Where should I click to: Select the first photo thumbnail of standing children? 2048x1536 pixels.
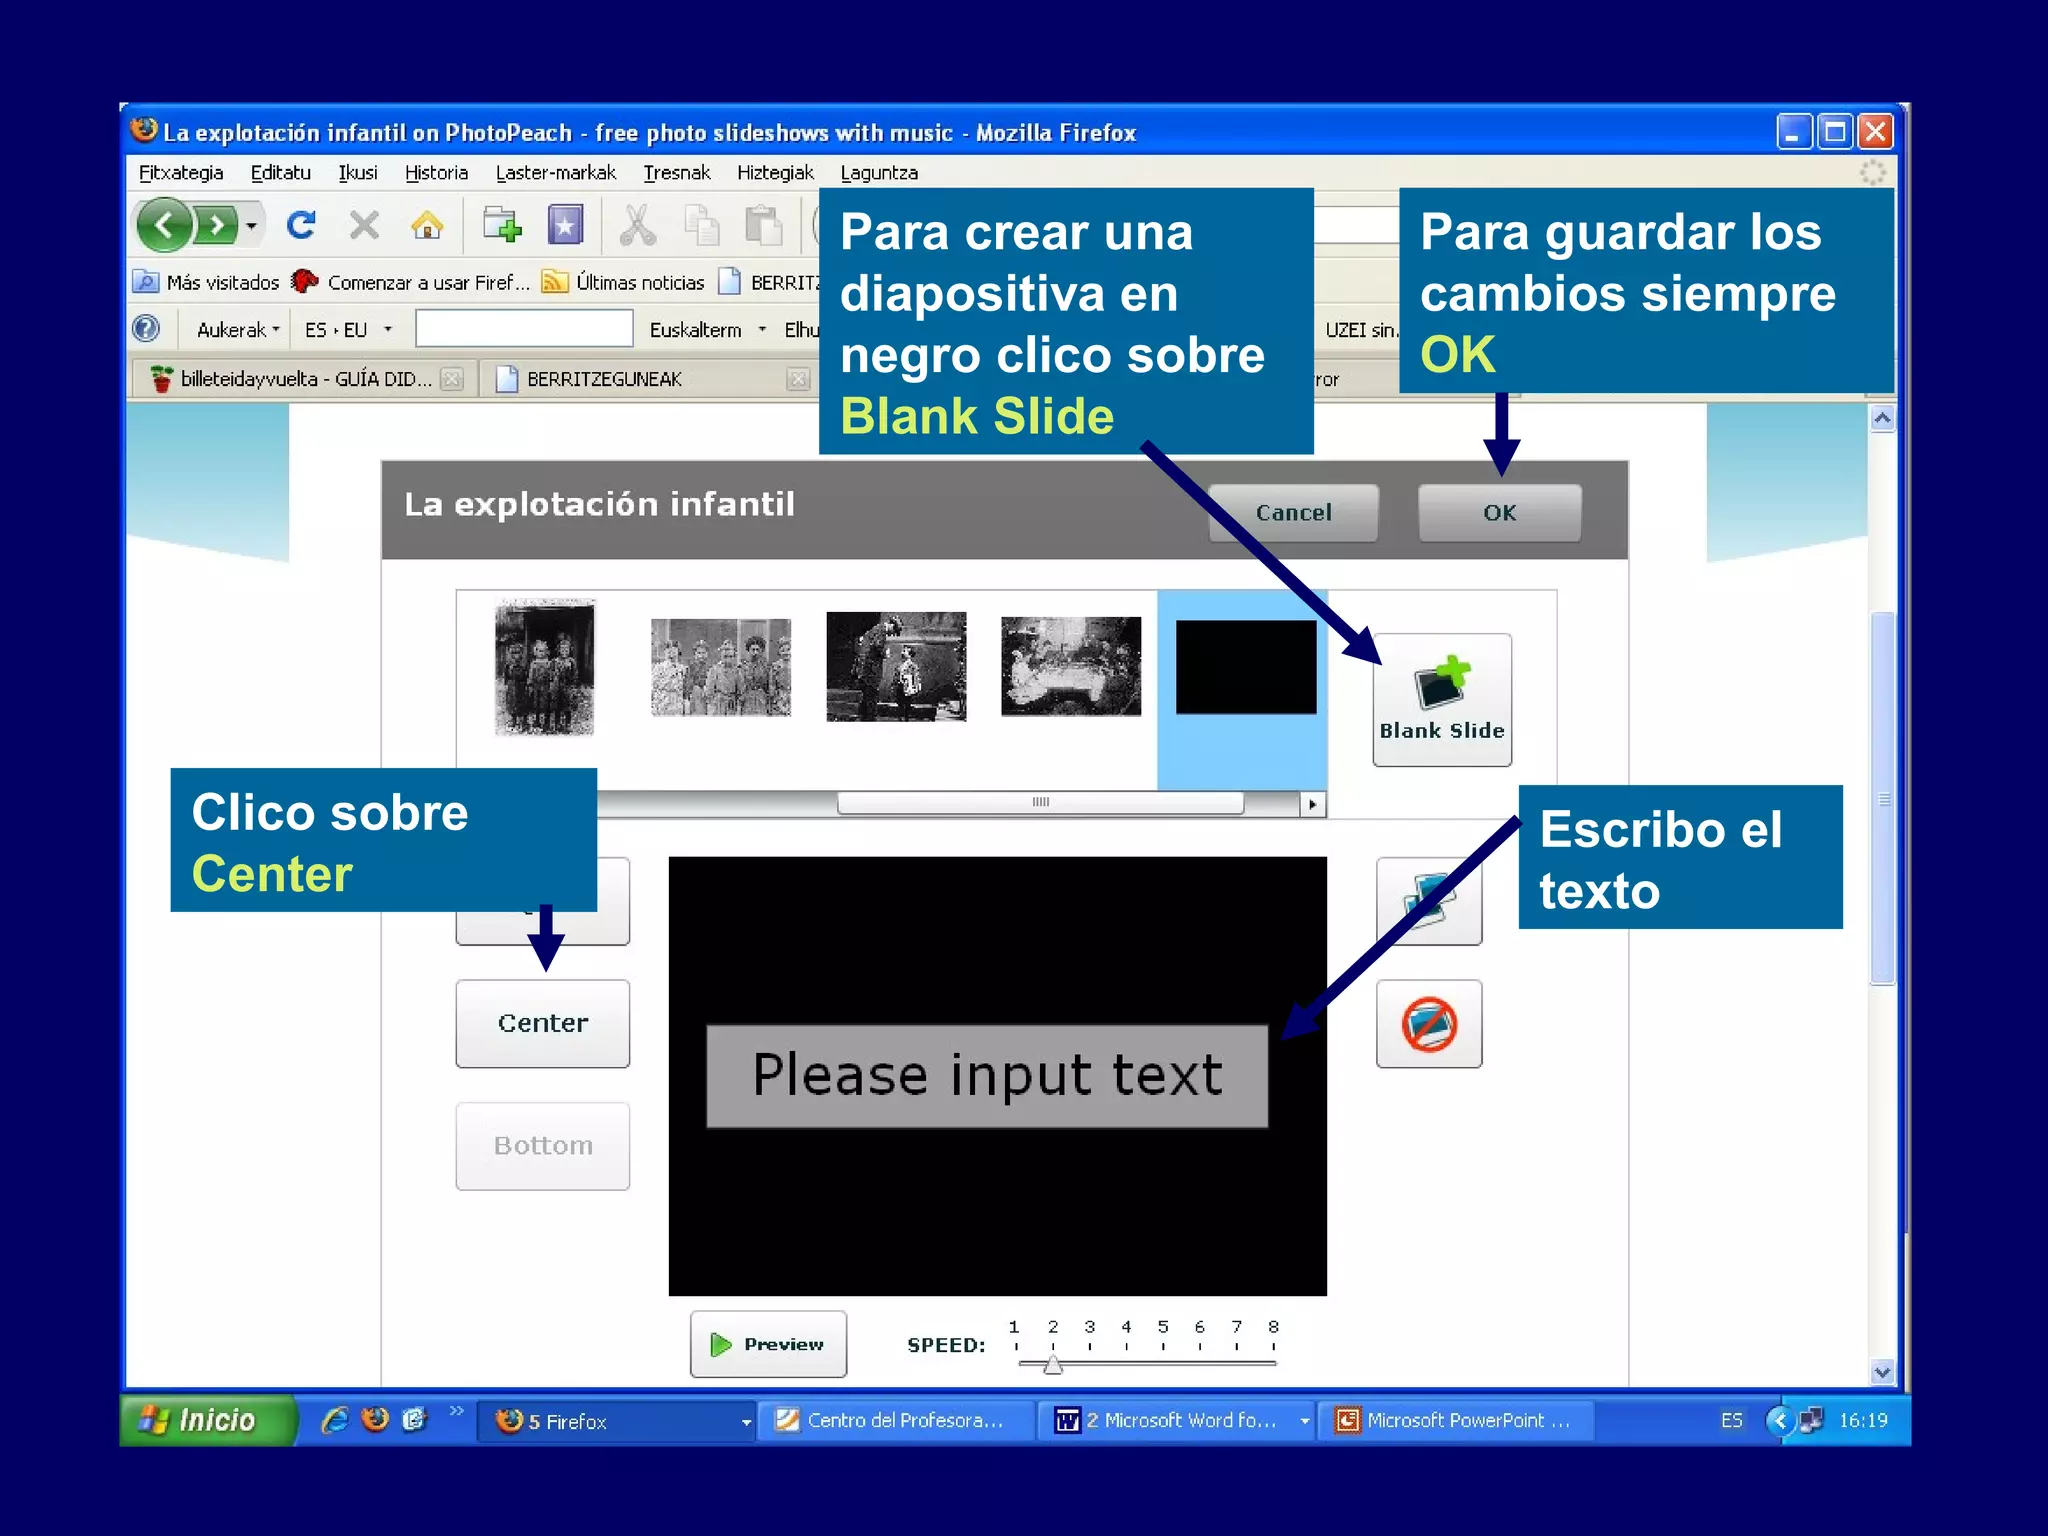coord(545,668)
